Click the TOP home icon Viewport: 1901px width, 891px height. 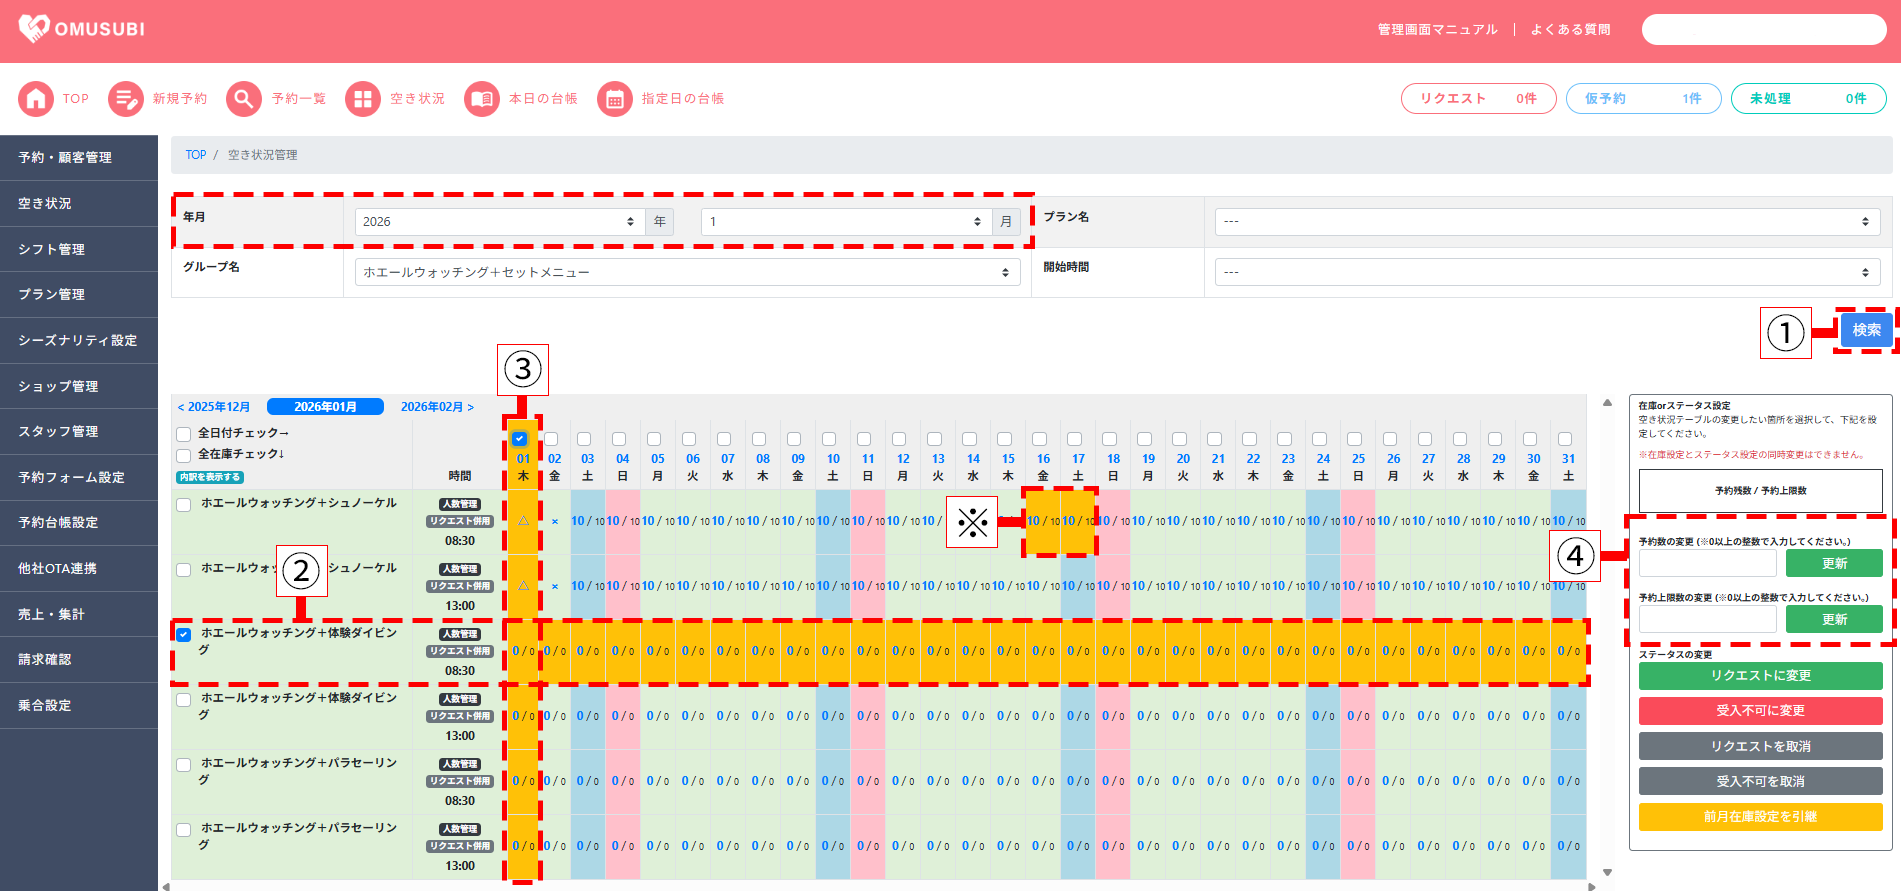pos(36,99)
